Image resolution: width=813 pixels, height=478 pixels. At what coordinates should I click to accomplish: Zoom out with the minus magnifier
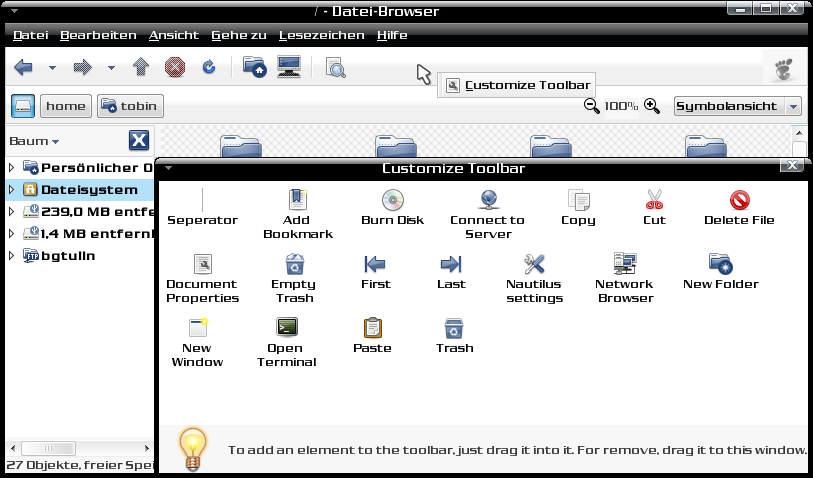592,106
